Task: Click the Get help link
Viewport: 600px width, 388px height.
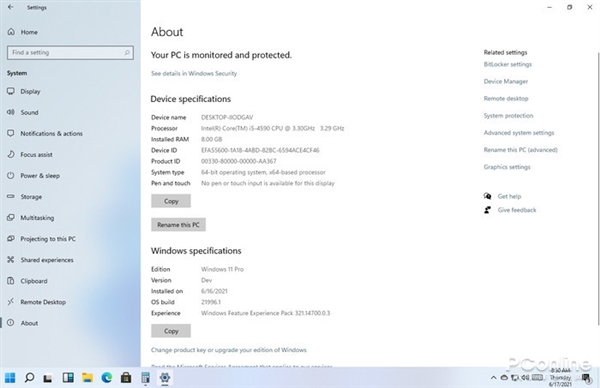Action: [509, 196]
